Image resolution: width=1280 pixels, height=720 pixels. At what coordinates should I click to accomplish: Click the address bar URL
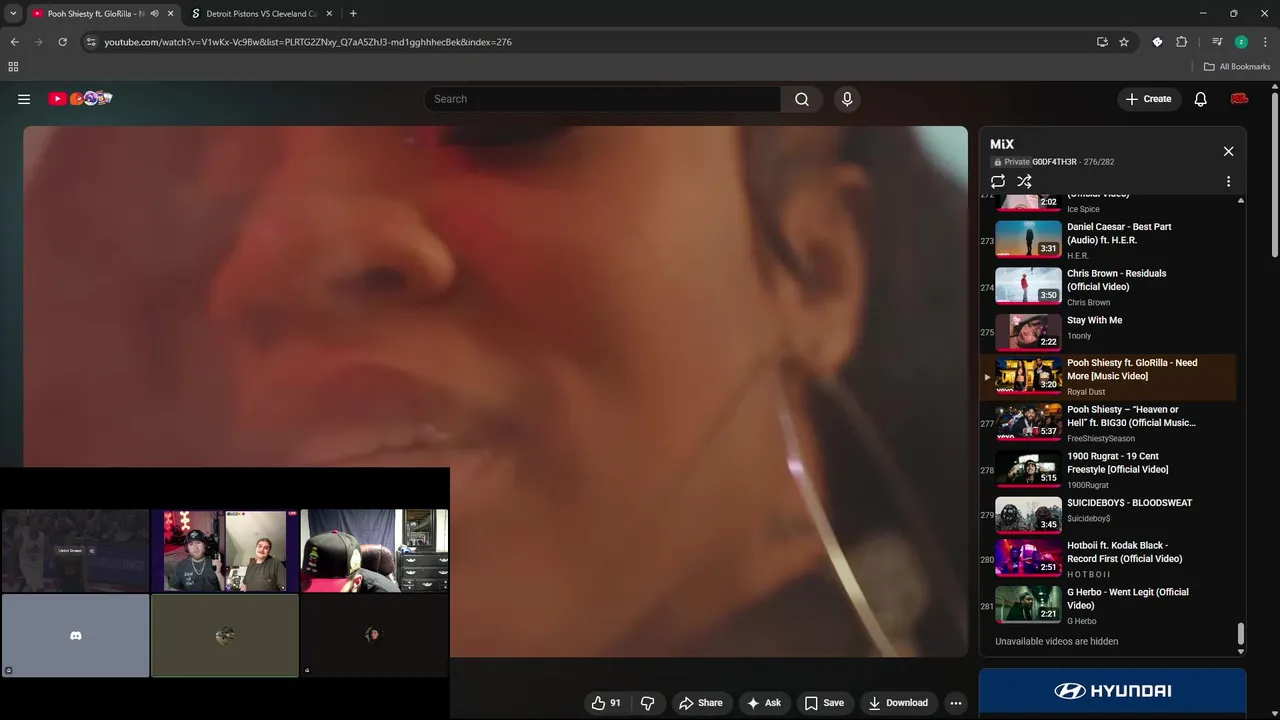click(x=308, y=42)
